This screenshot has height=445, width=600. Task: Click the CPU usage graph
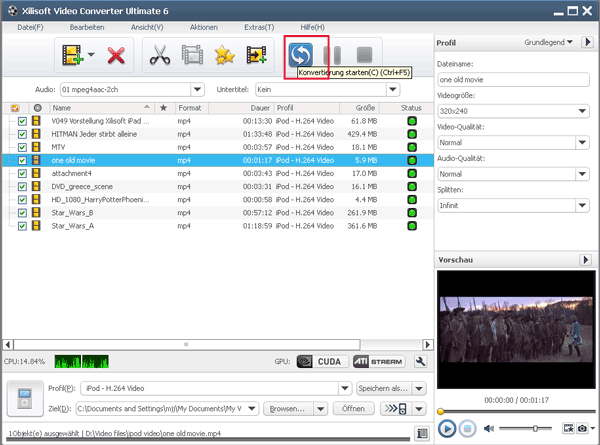[x=82, y=362]
